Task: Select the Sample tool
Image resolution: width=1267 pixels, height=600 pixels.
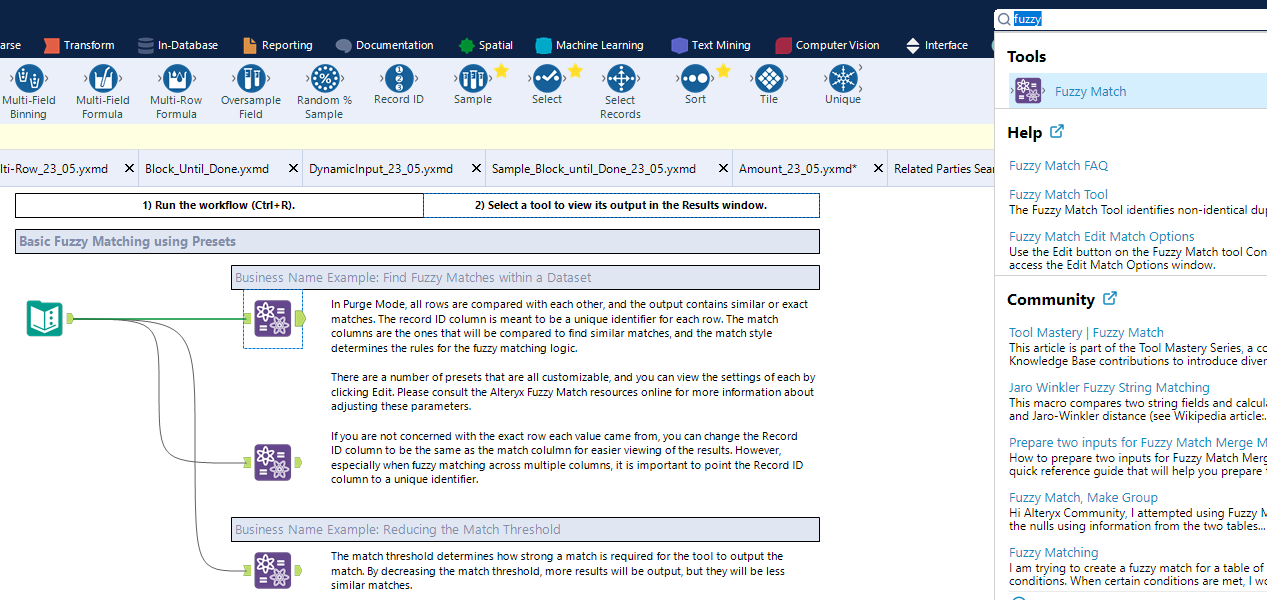Action: pyautogui.click(x=472, y=80)
